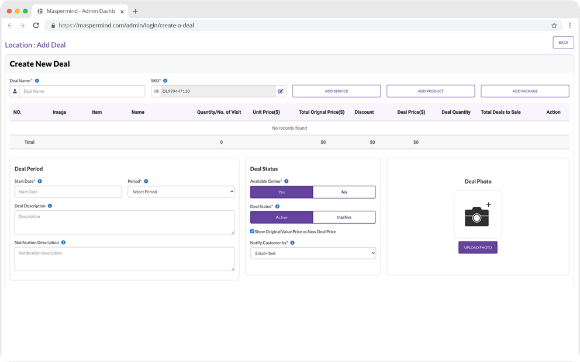Click the barcode icon beside SKU field
Screen dimensions: 580x362
pyautogui.click(x=156, y=91)
